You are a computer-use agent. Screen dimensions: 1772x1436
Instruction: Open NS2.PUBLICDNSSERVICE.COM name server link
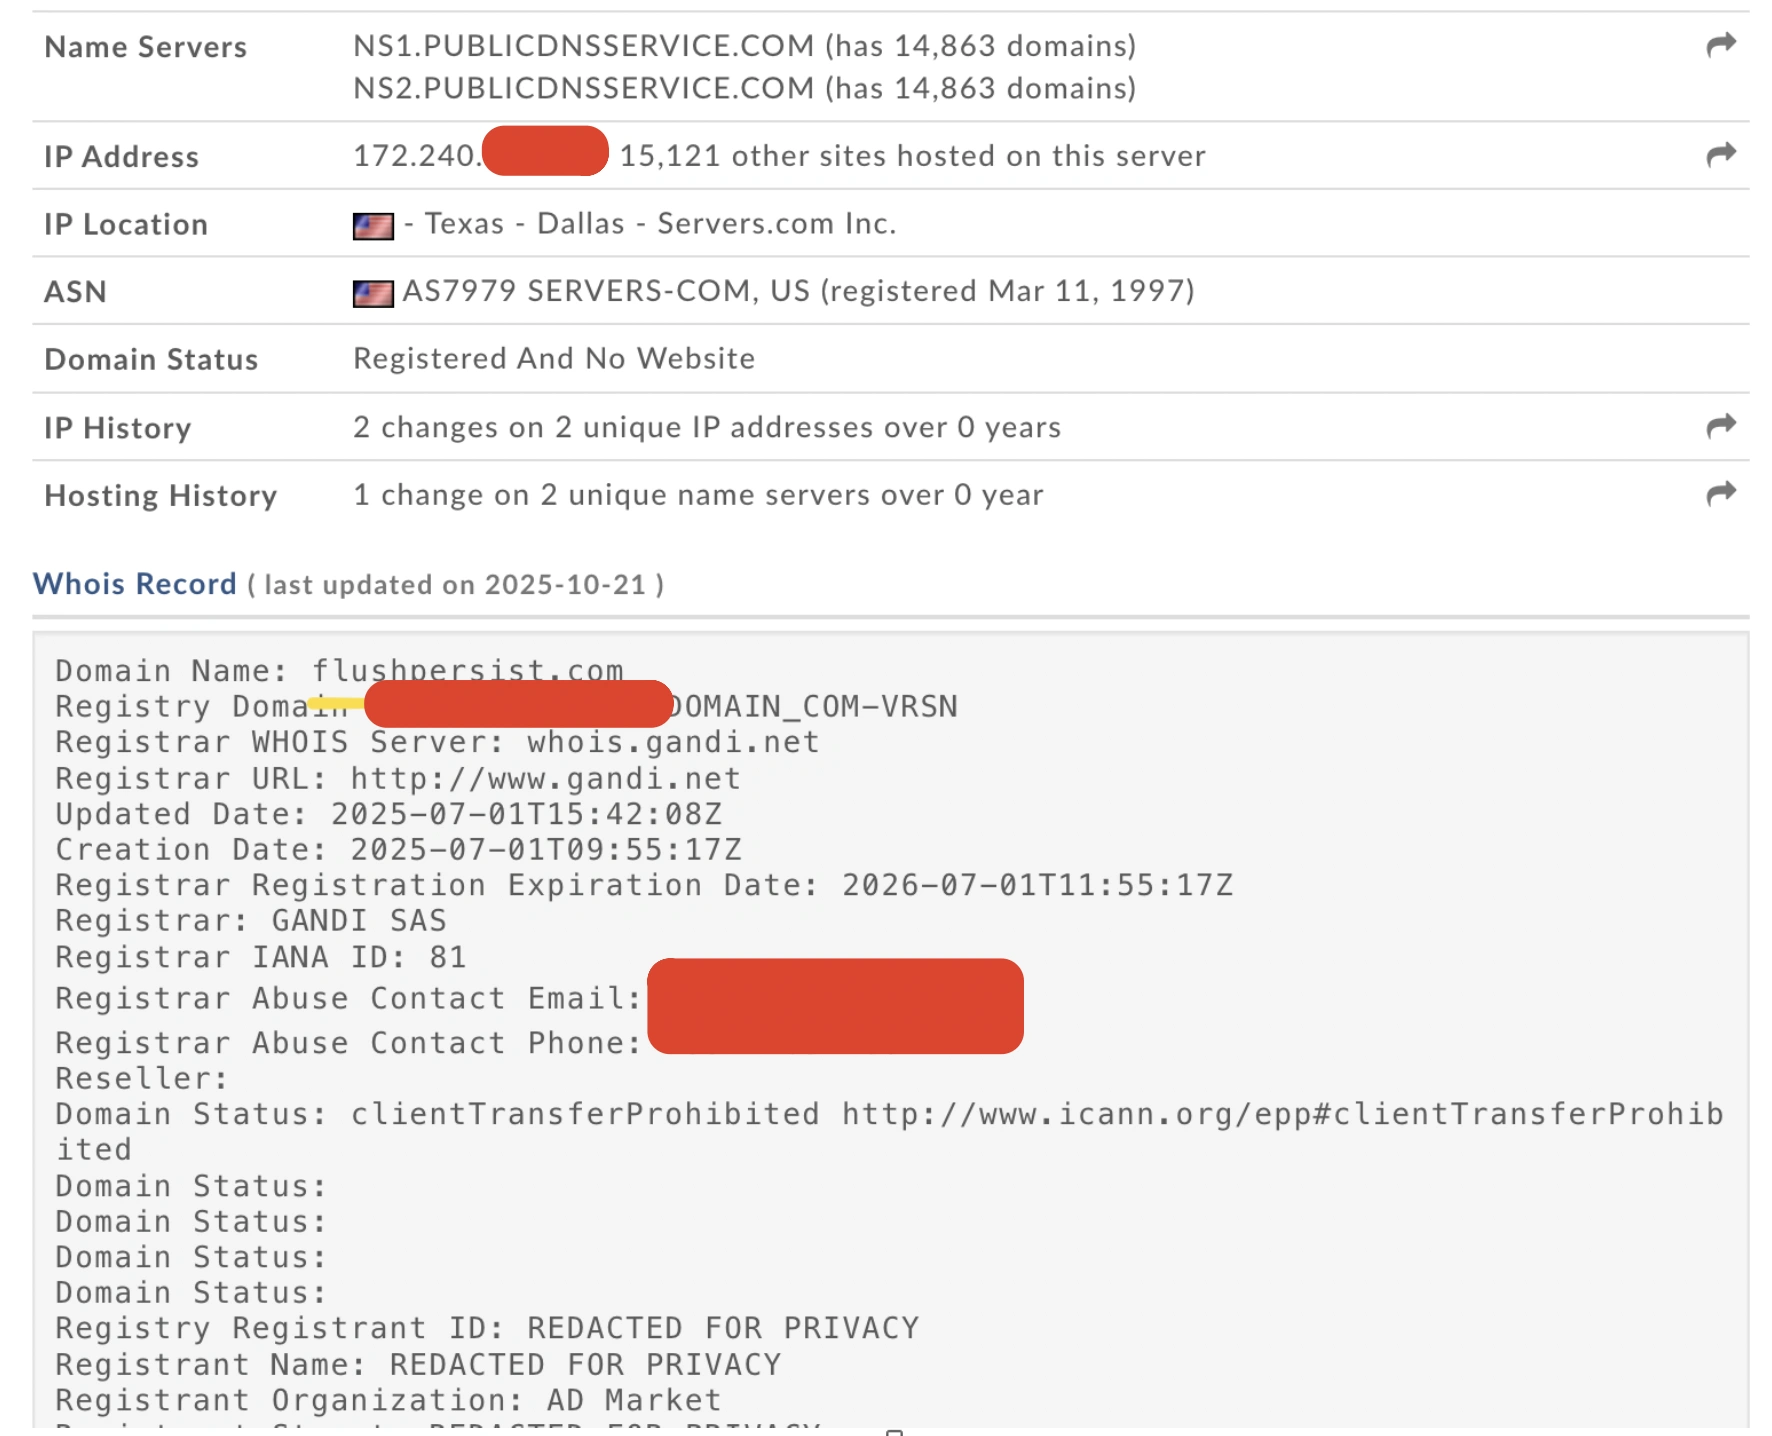(580, 89)
